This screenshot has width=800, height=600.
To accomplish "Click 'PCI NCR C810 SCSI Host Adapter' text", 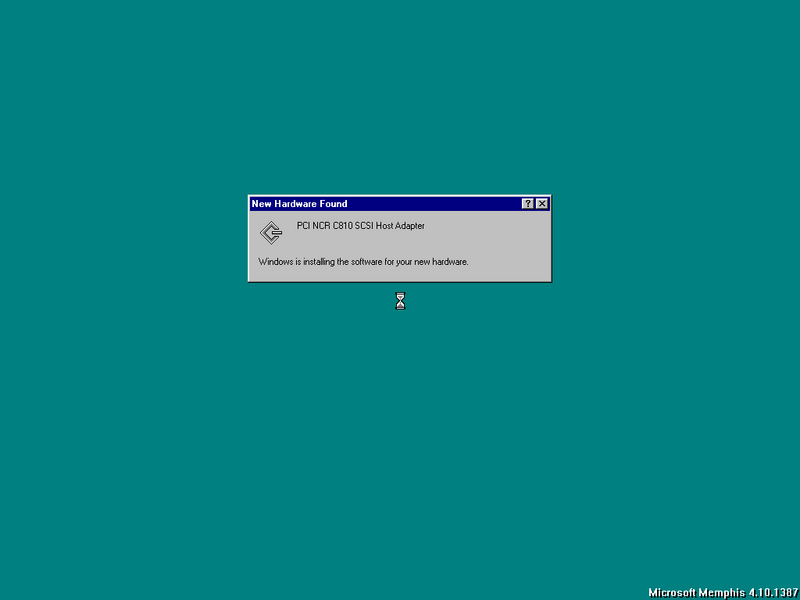I will [x=361, y=226].
